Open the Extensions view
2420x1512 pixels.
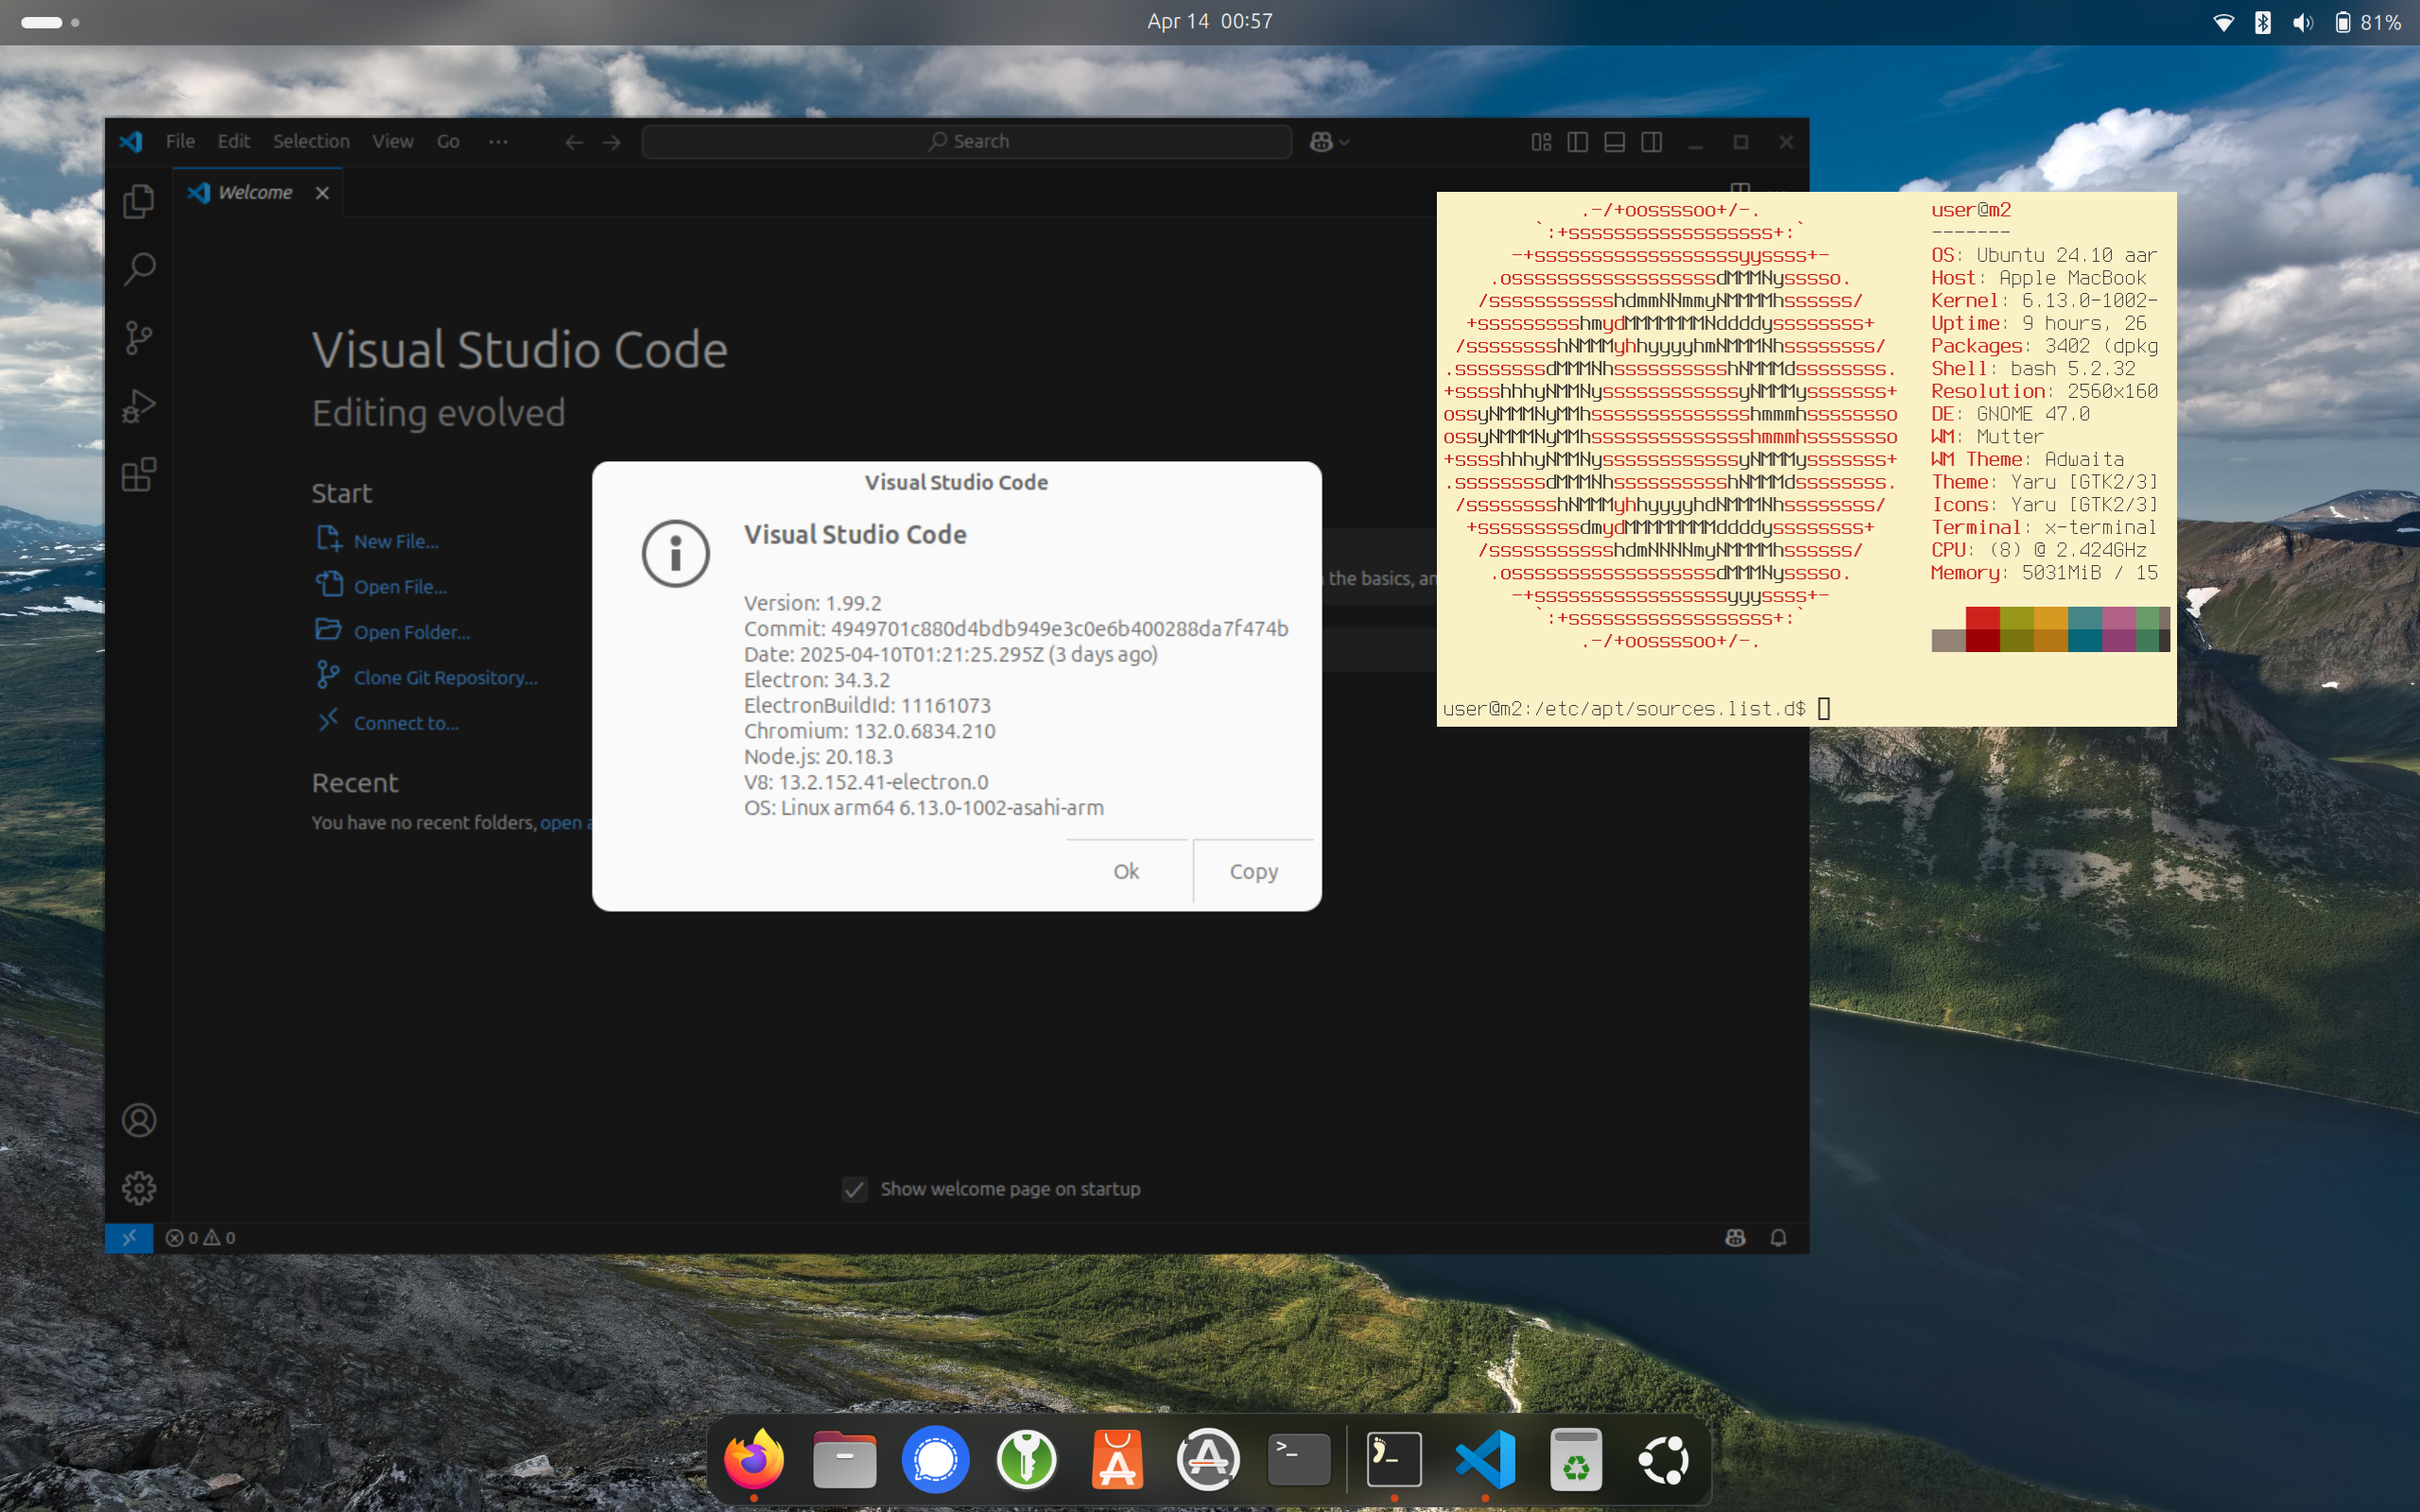point(139,475)
